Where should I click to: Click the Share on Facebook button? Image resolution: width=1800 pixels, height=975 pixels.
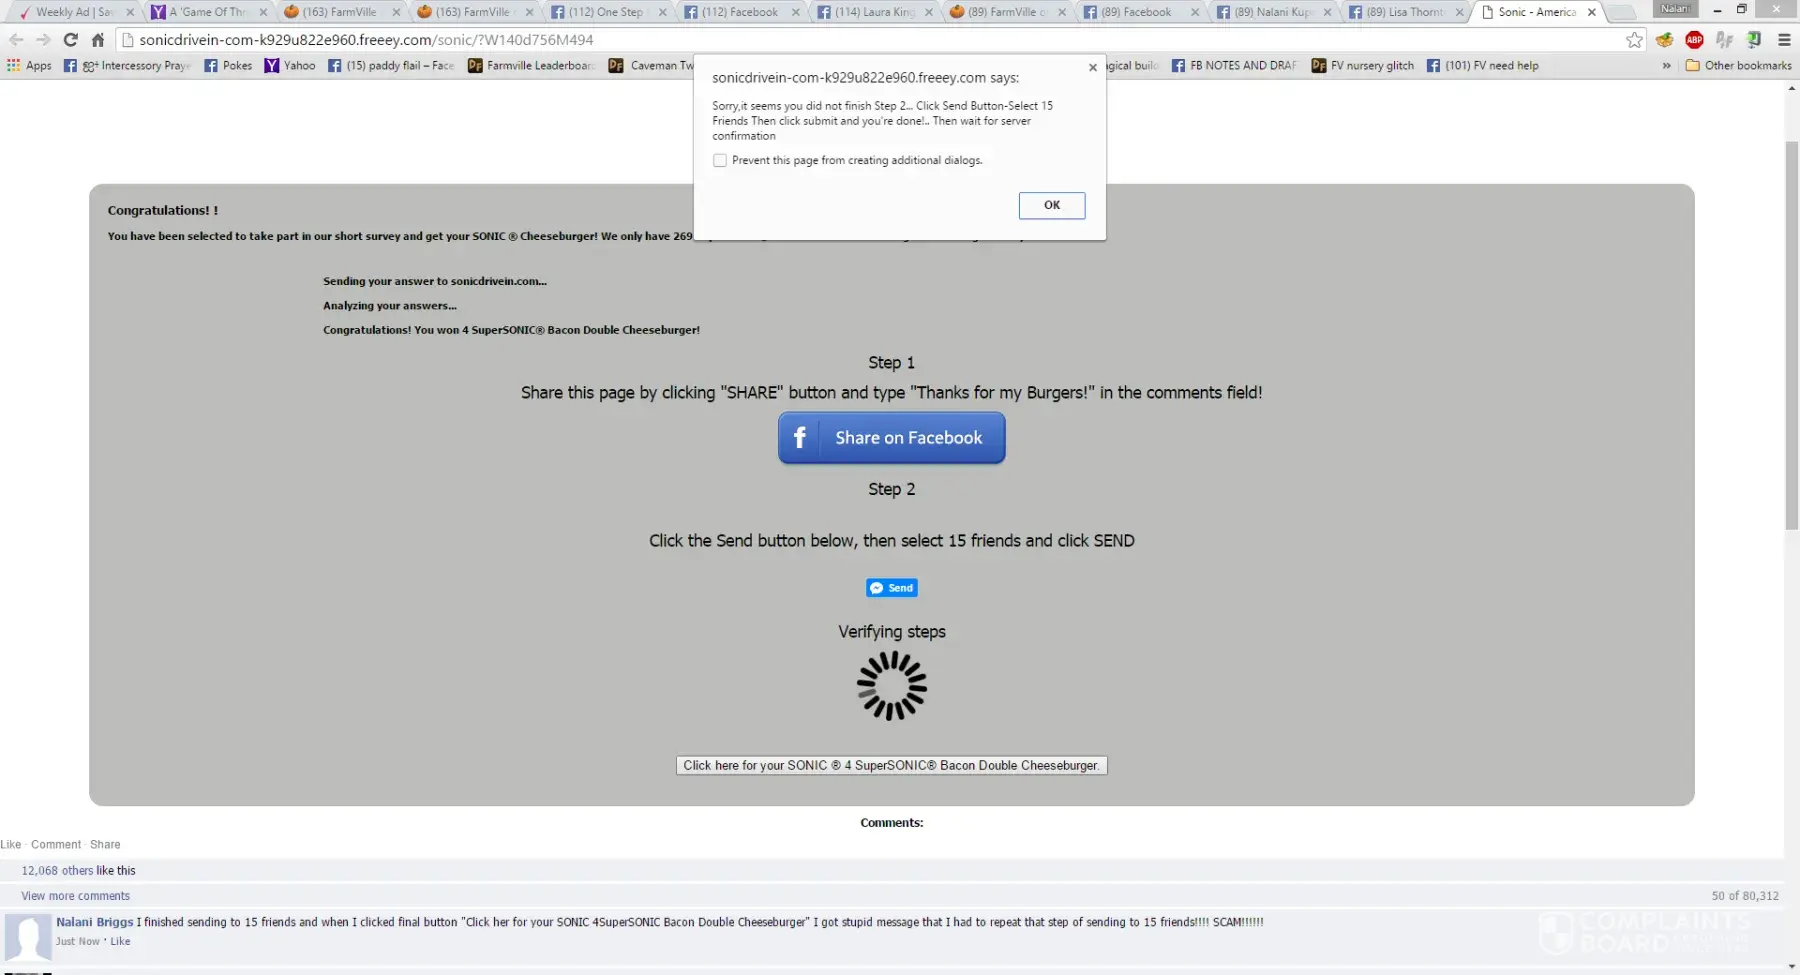point(892,438)
